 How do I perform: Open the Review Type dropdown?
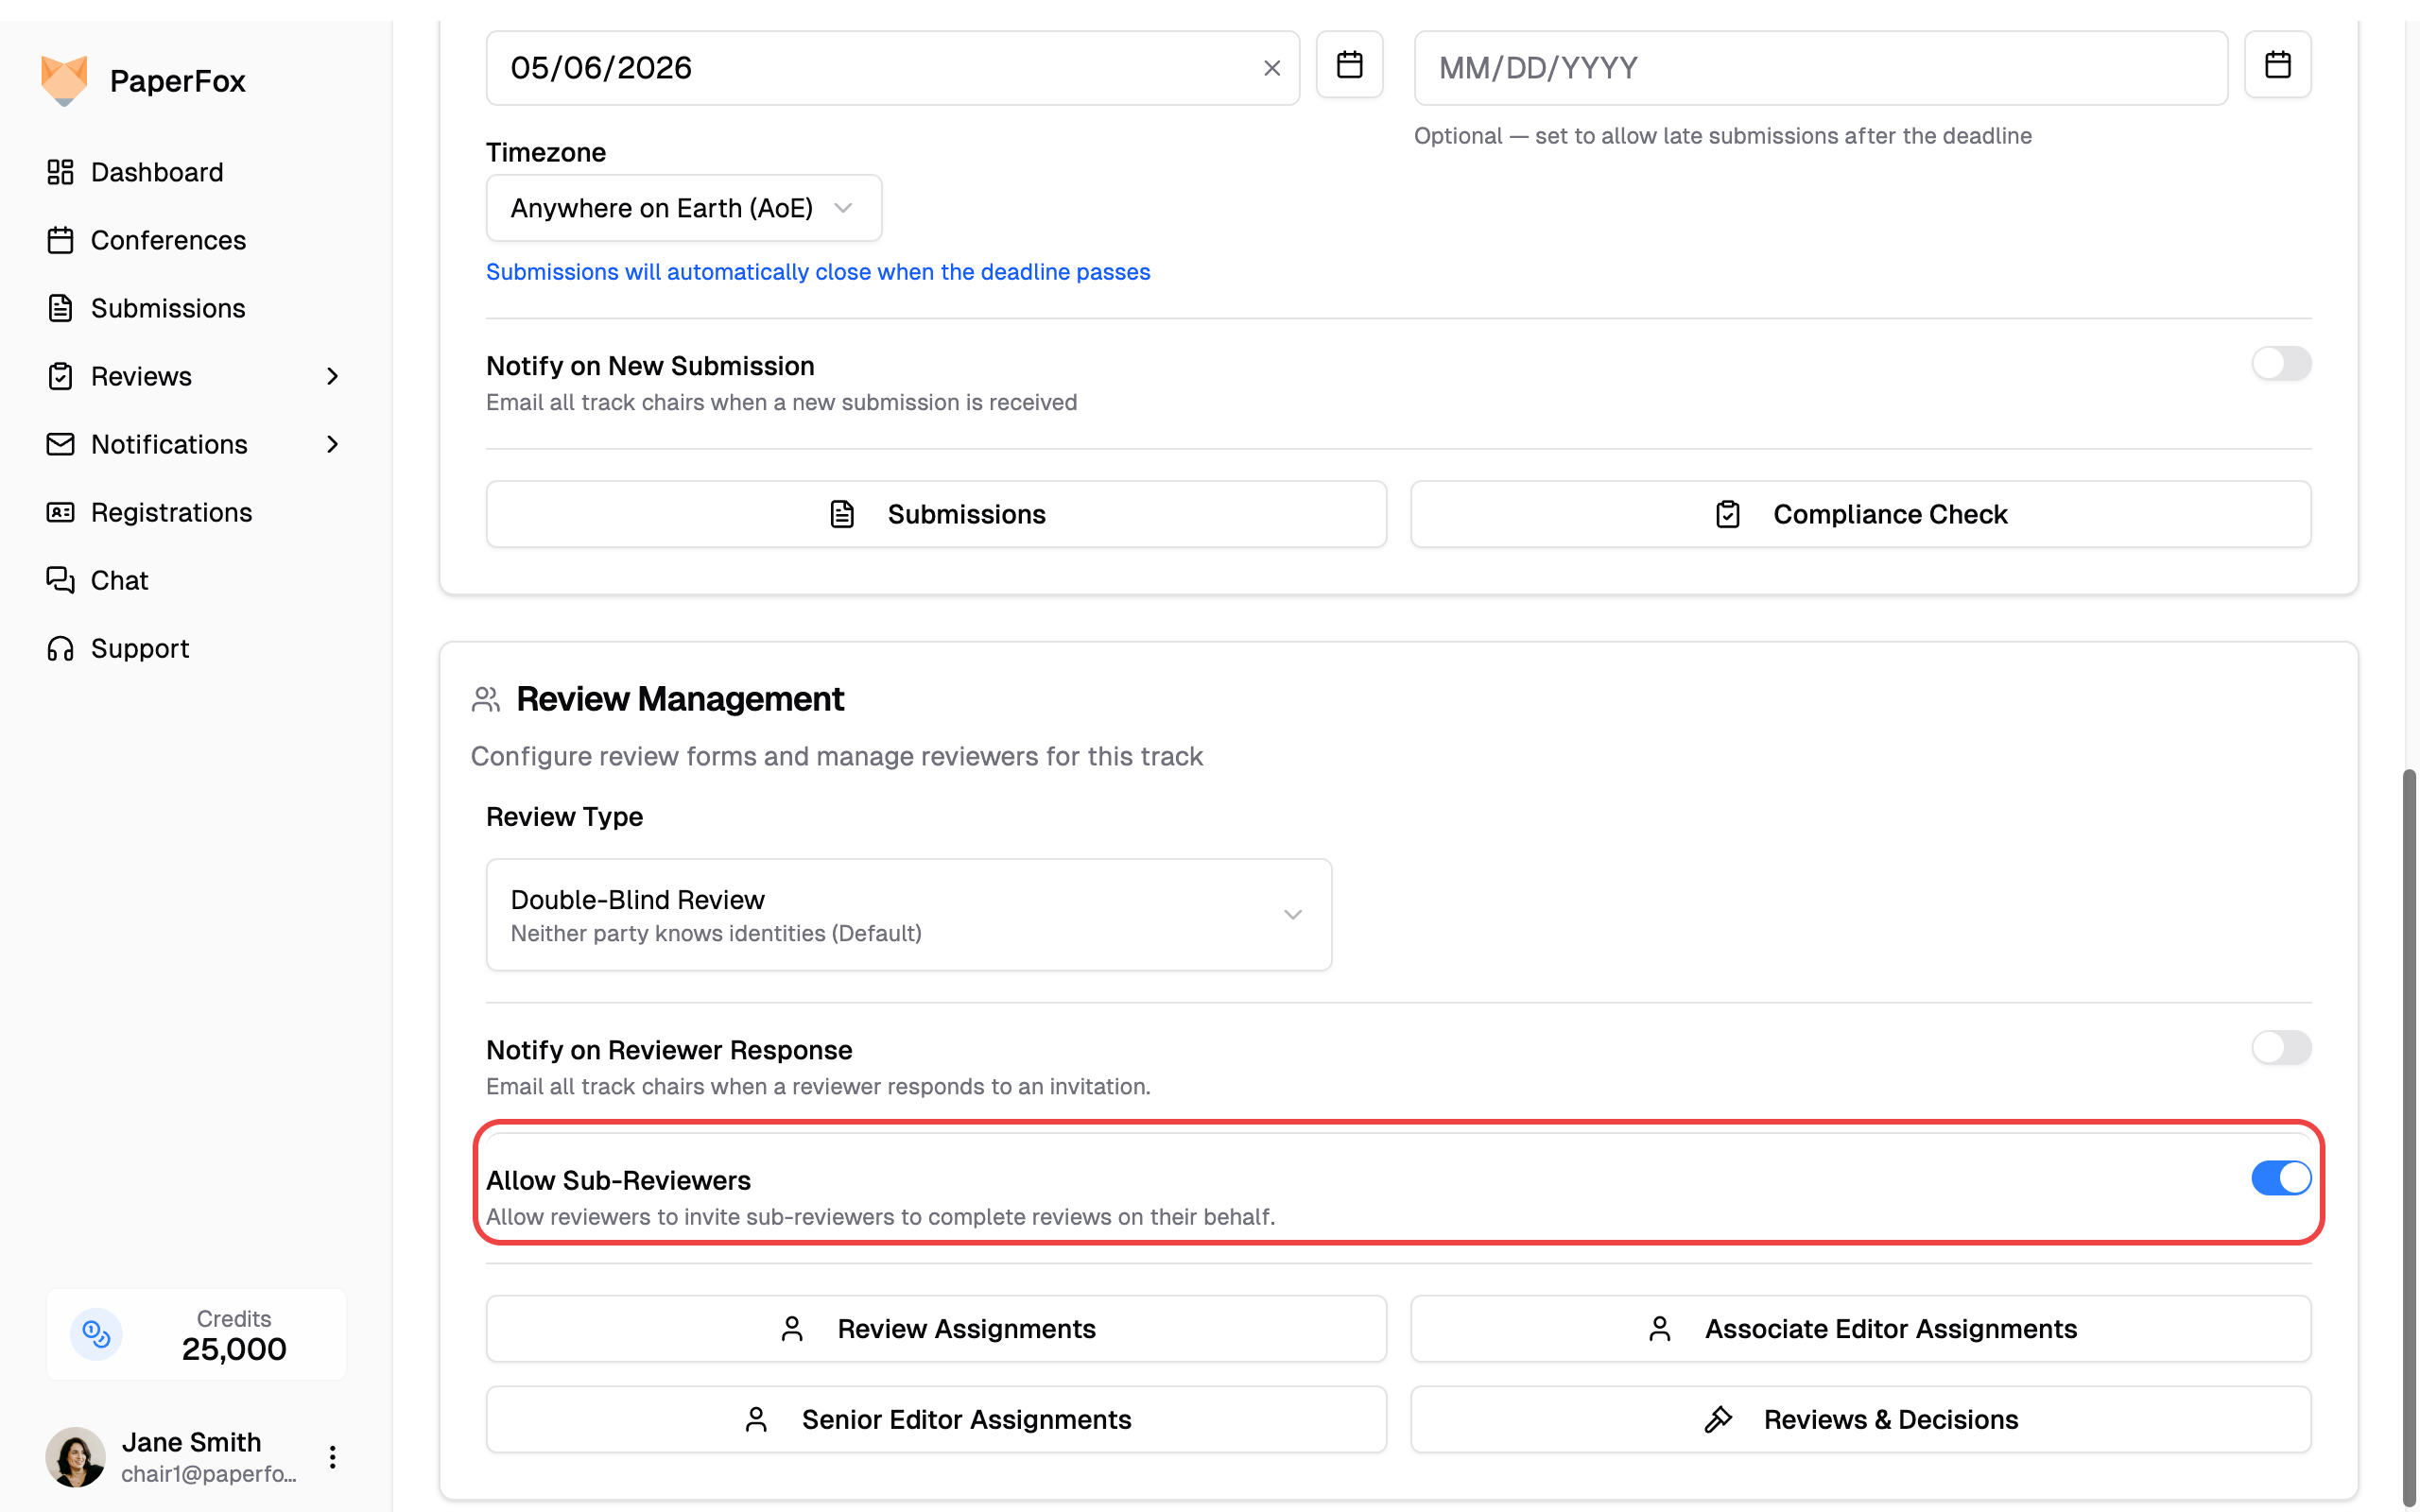click(x=908, y=914)
